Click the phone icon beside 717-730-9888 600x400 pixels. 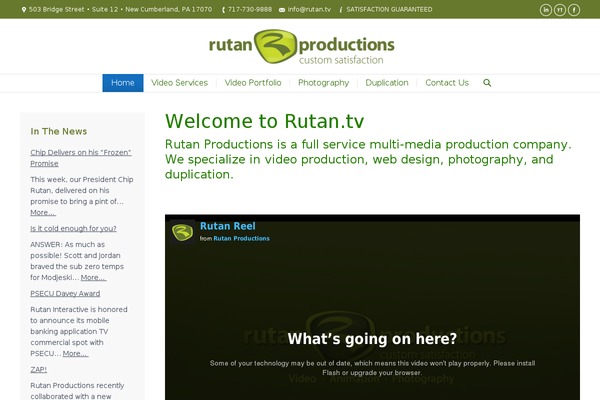coord(223,10)
